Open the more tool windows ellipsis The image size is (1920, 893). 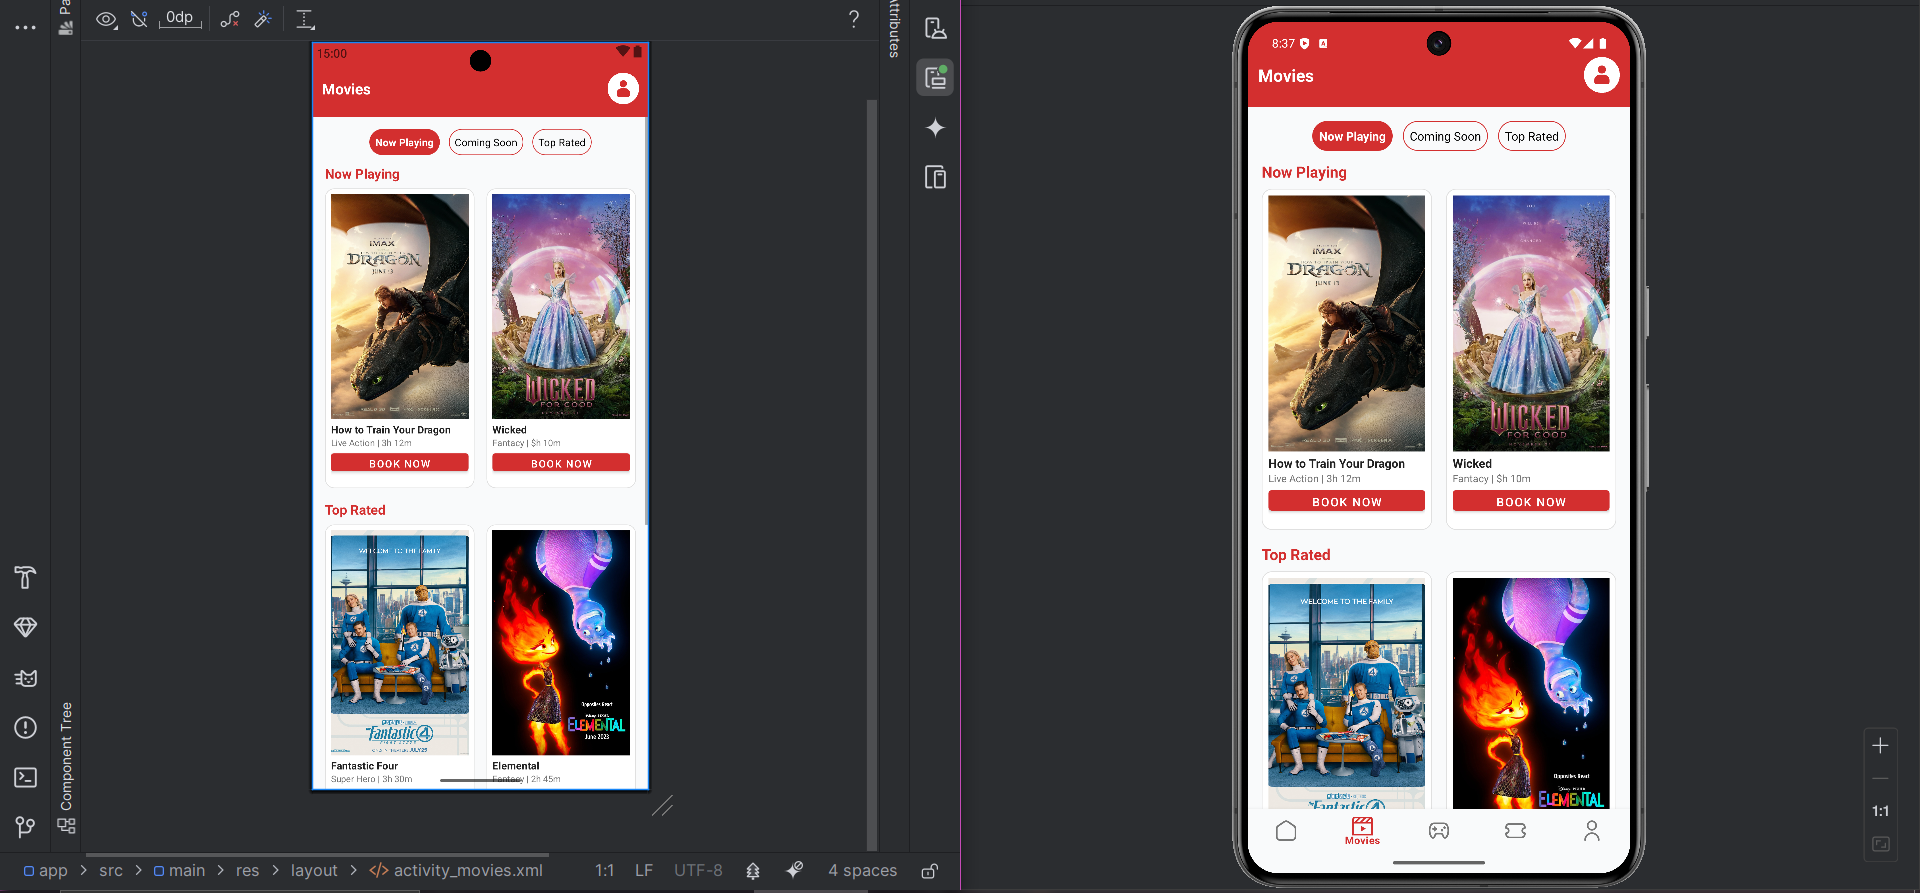pos(26,27)
